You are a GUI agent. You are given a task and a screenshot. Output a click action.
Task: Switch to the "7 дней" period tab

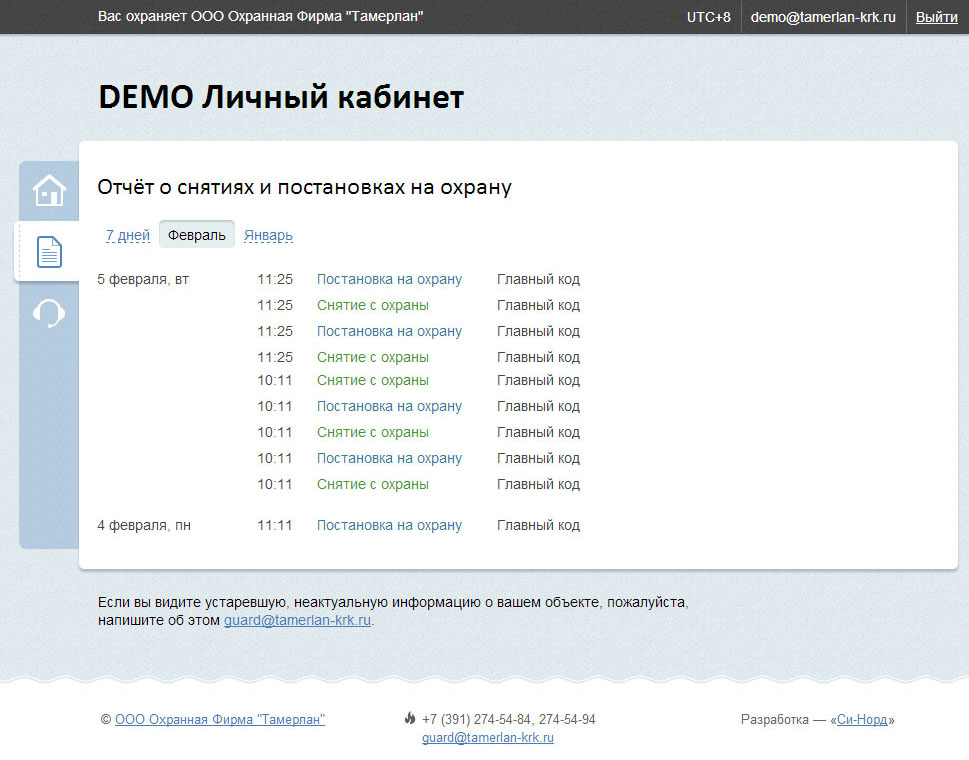point(128,236)
